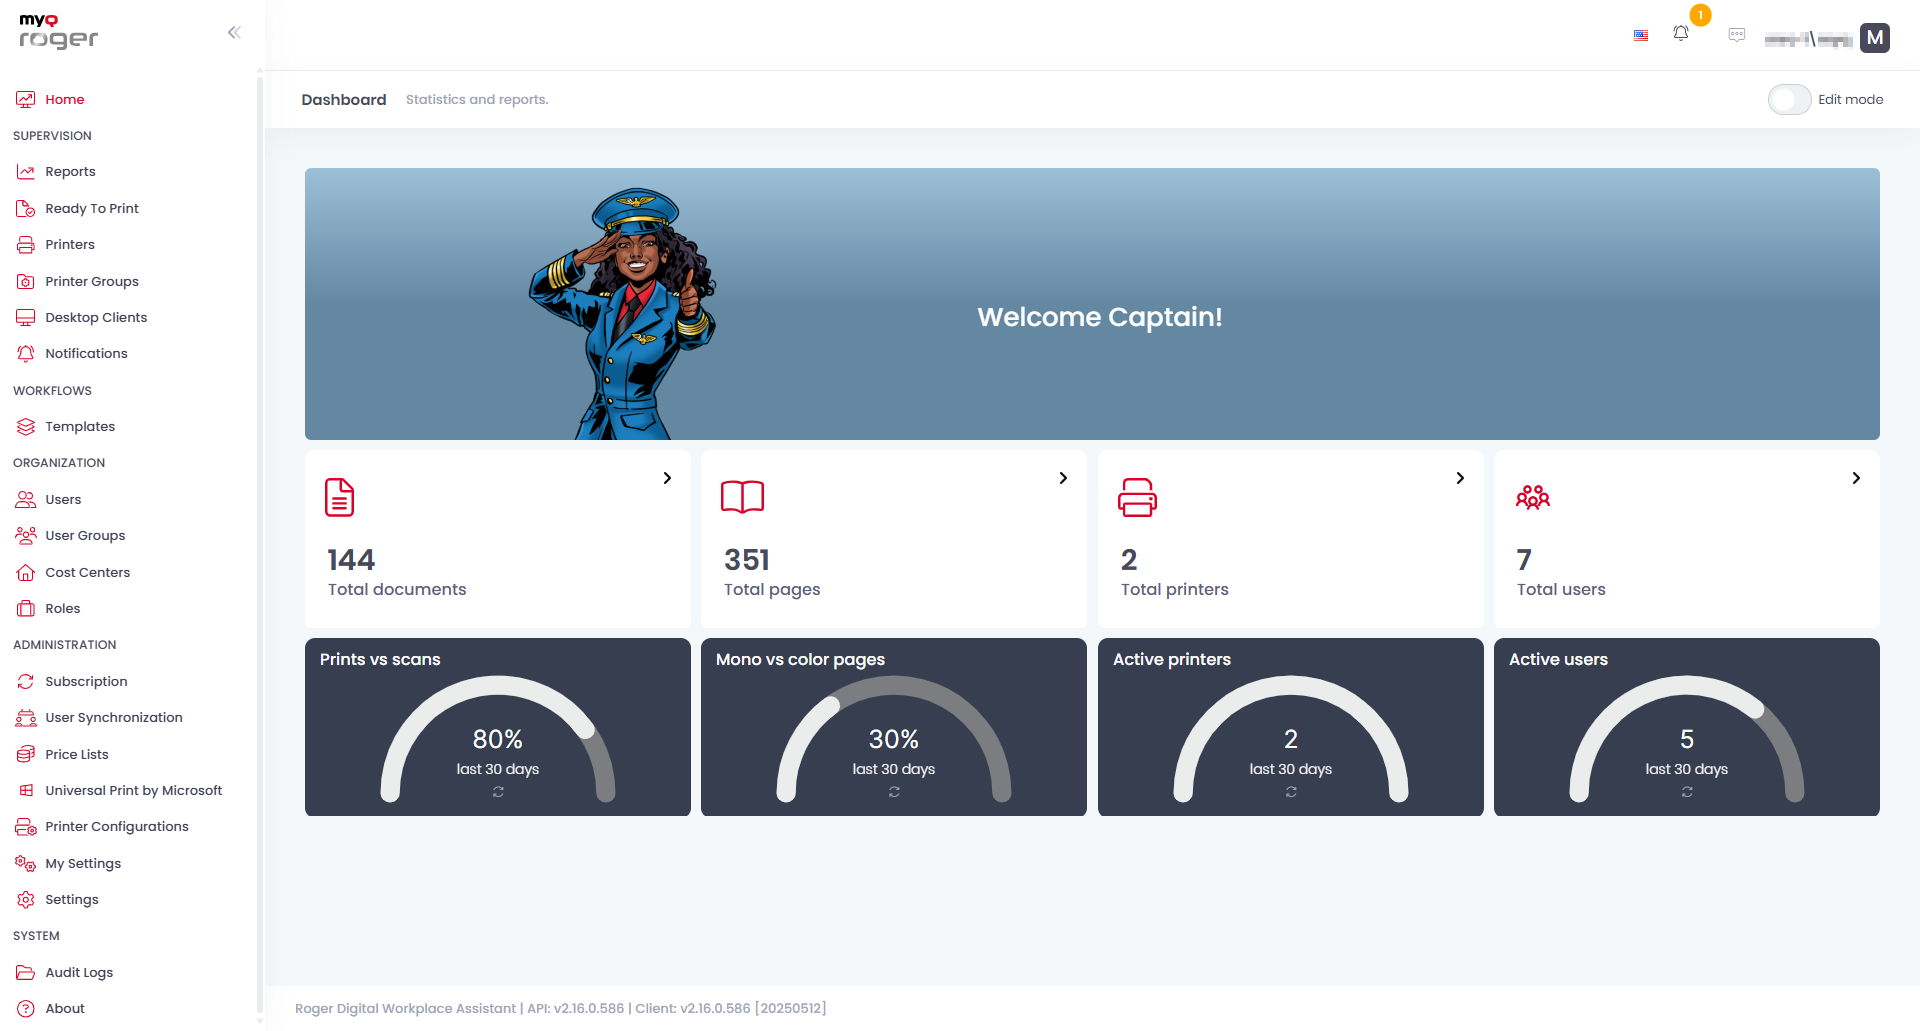Click the notification count badge

click(1700, 15)
